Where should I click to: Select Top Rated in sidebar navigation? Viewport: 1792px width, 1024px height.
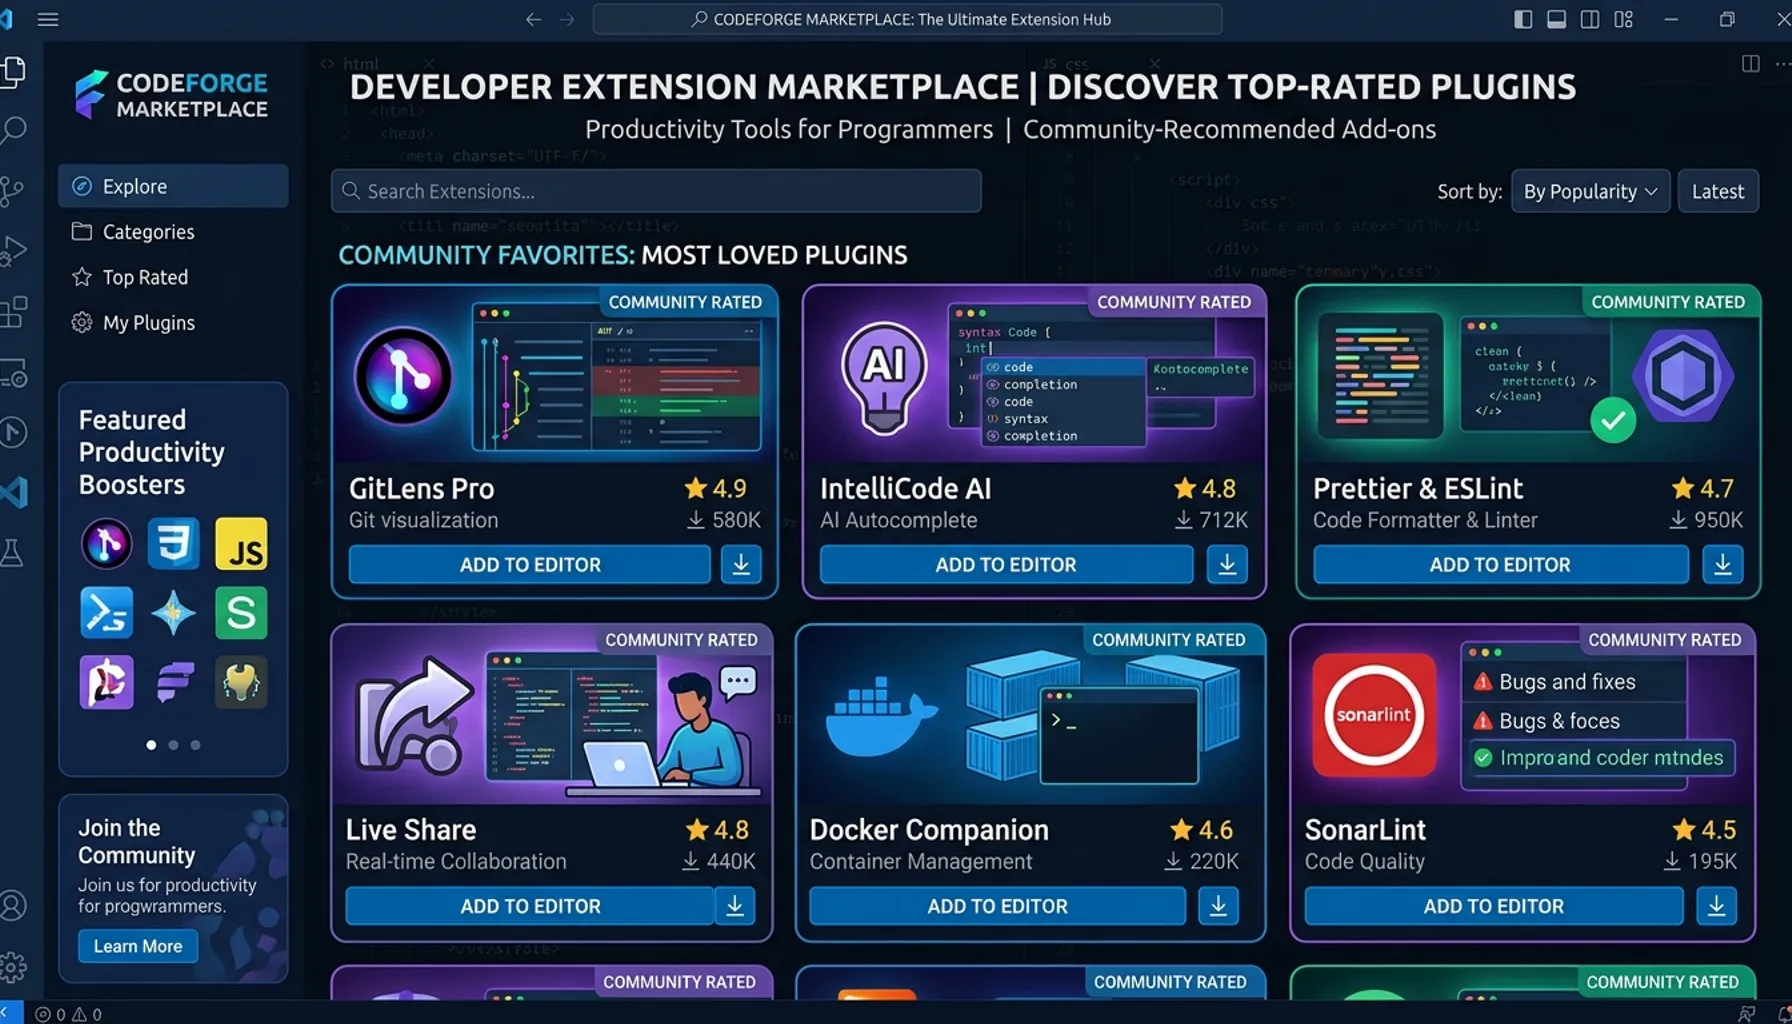[145, 277]
